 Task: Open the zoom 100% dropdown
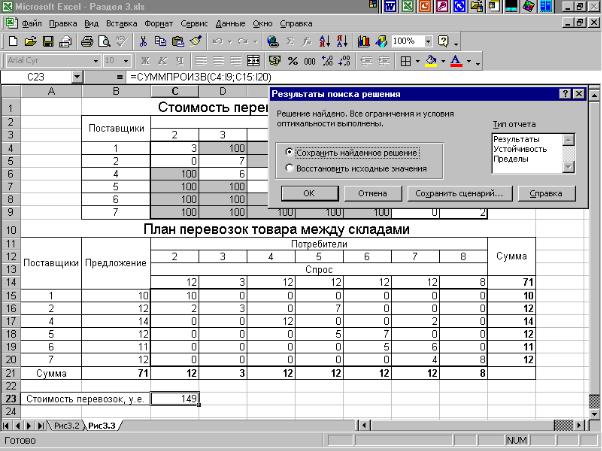[428, 41]
